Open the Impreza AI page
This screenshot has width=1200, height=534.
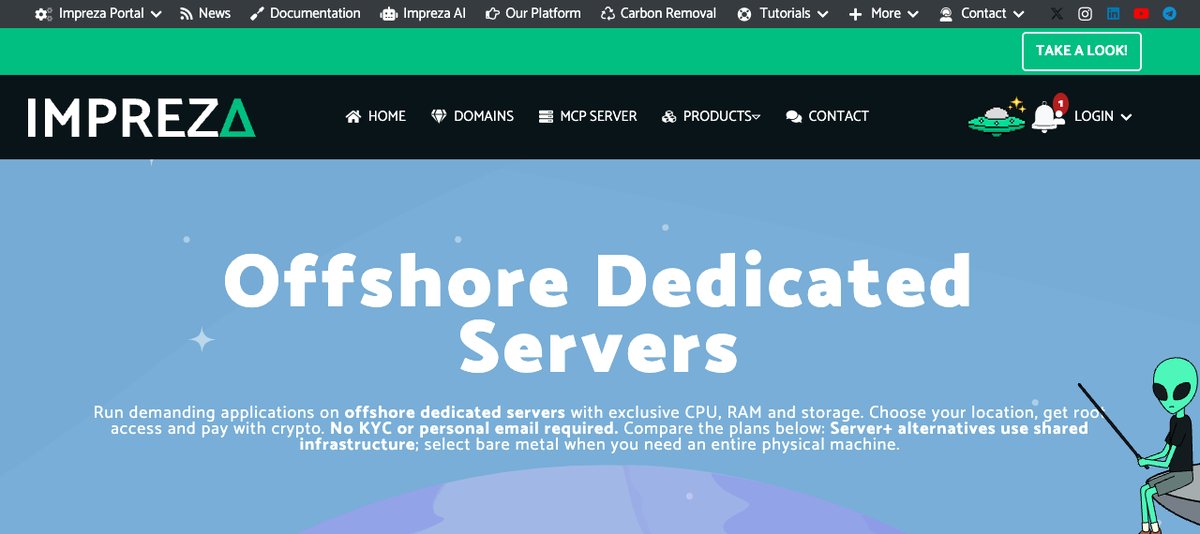(434, 14)
